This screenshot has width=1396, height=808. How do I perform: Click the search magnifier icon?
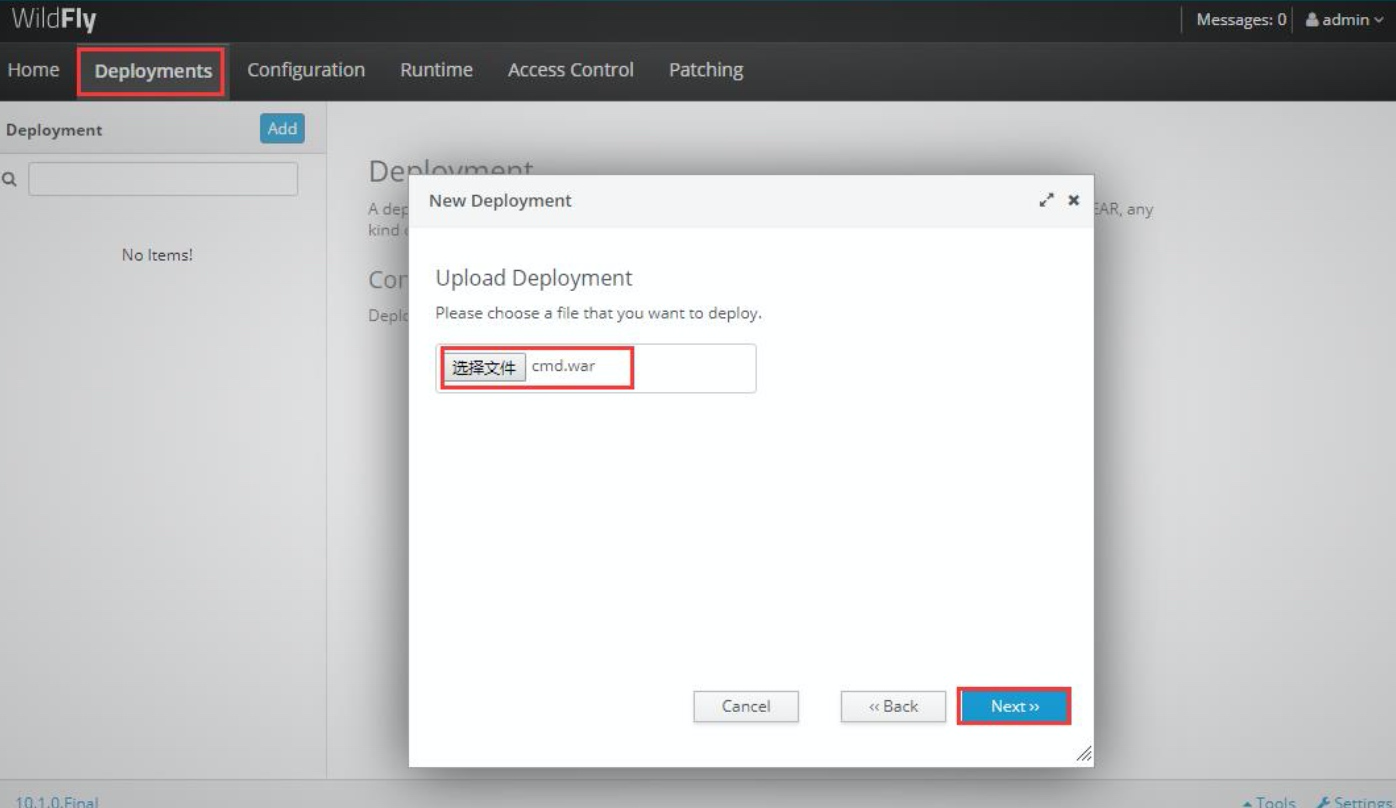(10, 180)
